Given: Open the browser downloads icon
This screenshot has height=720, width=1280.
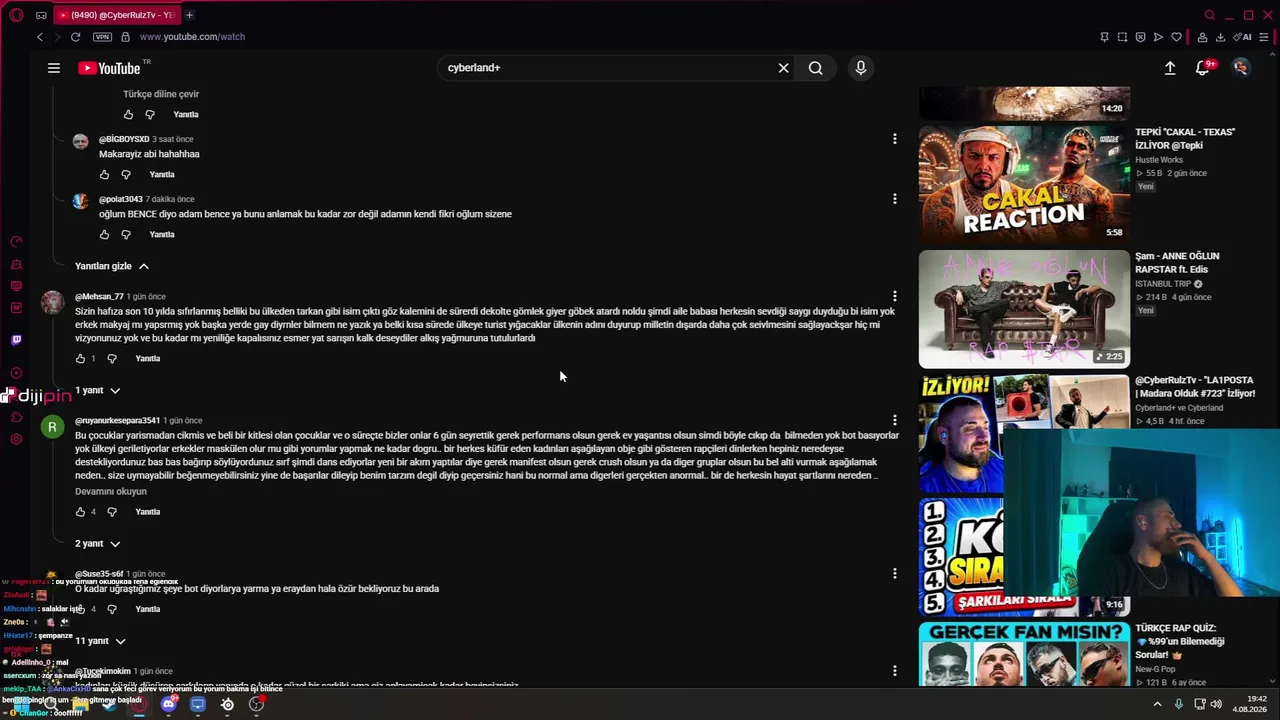Looking at the screenshot, I should pyautogui.click(x=1220, y=37).
